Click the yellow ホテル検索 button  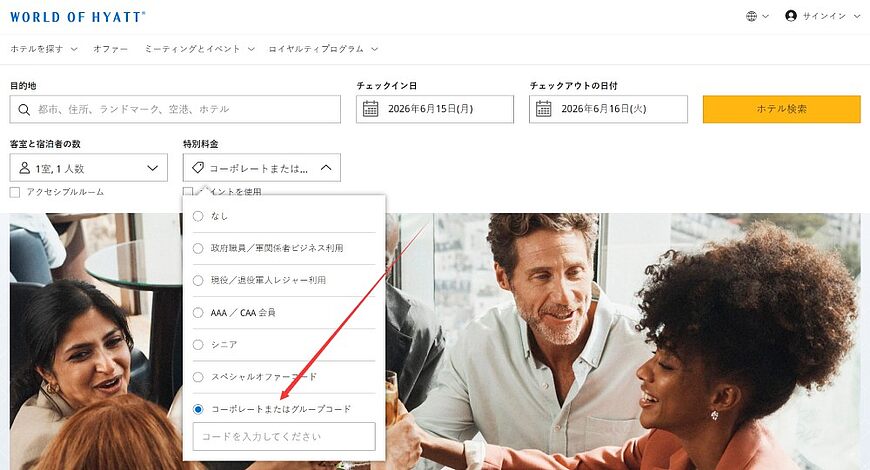pos(782,109)
